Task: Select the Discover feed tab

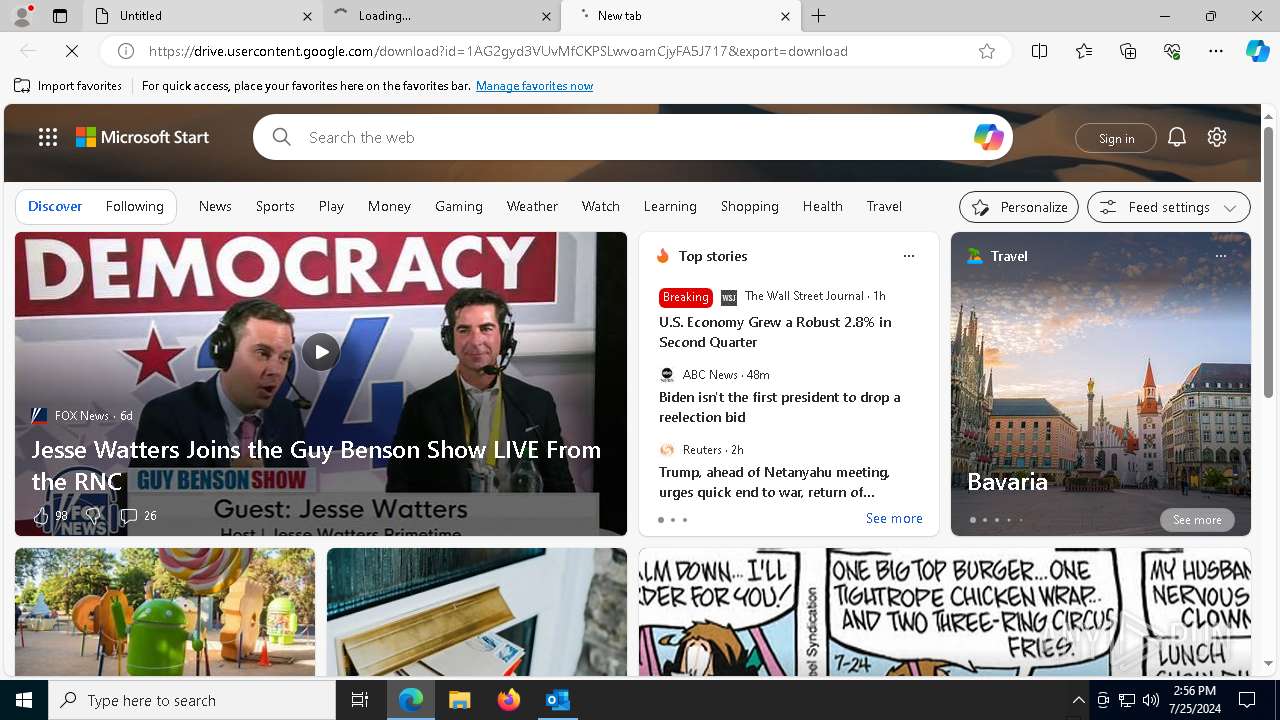Action: [x=55, y=206]
